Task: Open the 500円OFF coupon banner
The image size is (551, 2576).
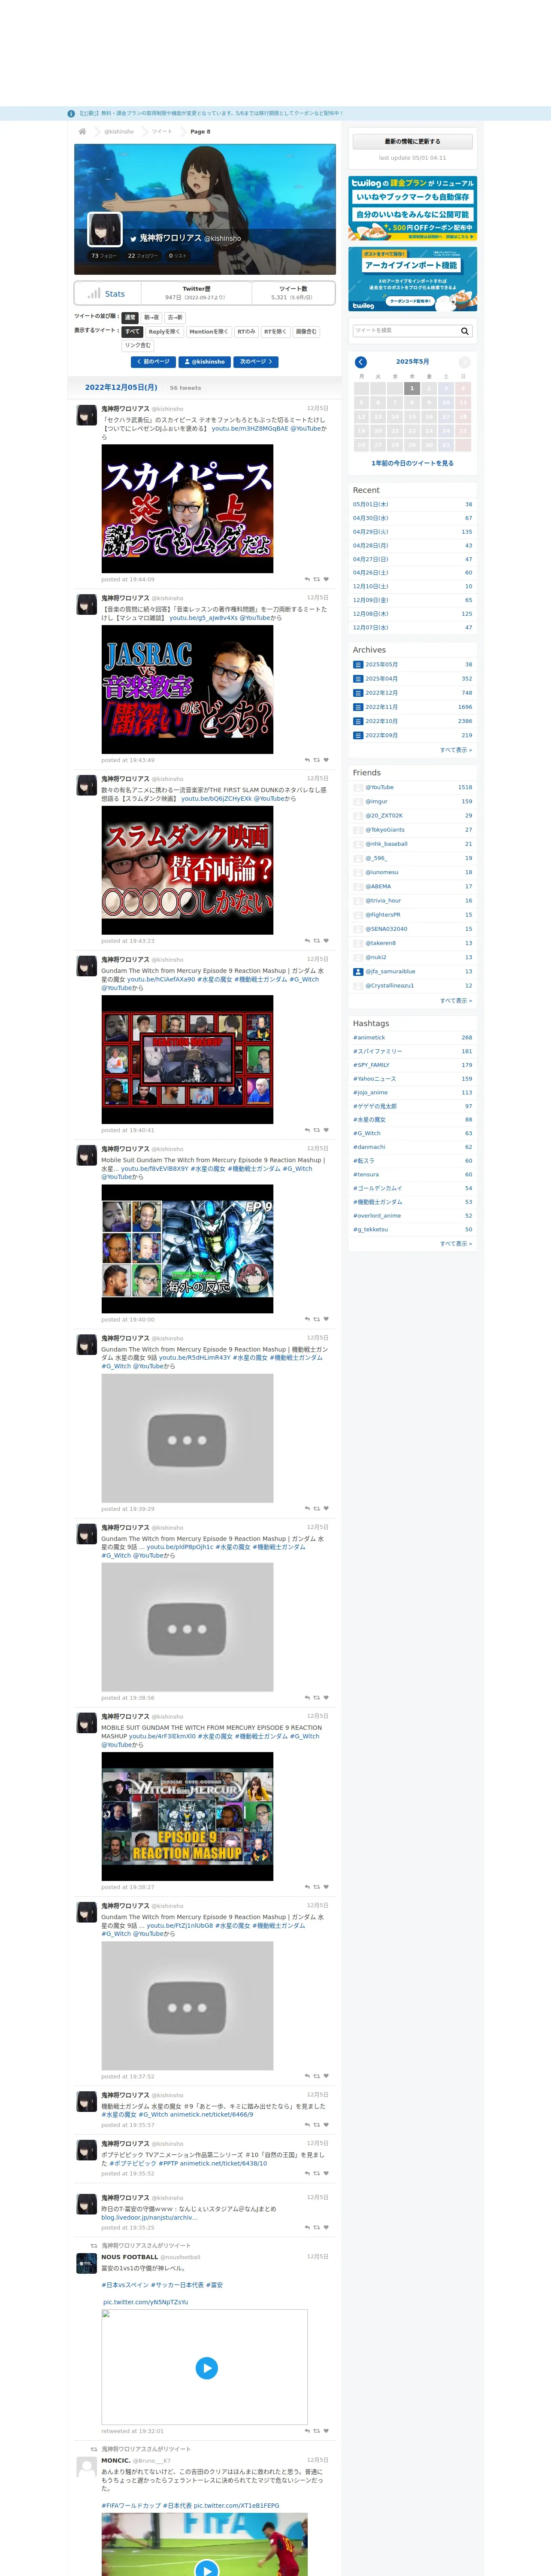Action: [x=412, y=208]
